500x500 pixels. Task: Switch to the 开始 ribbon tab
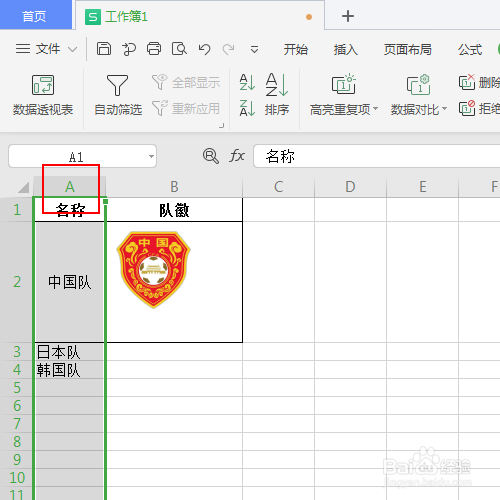click(x=296, y=49)
